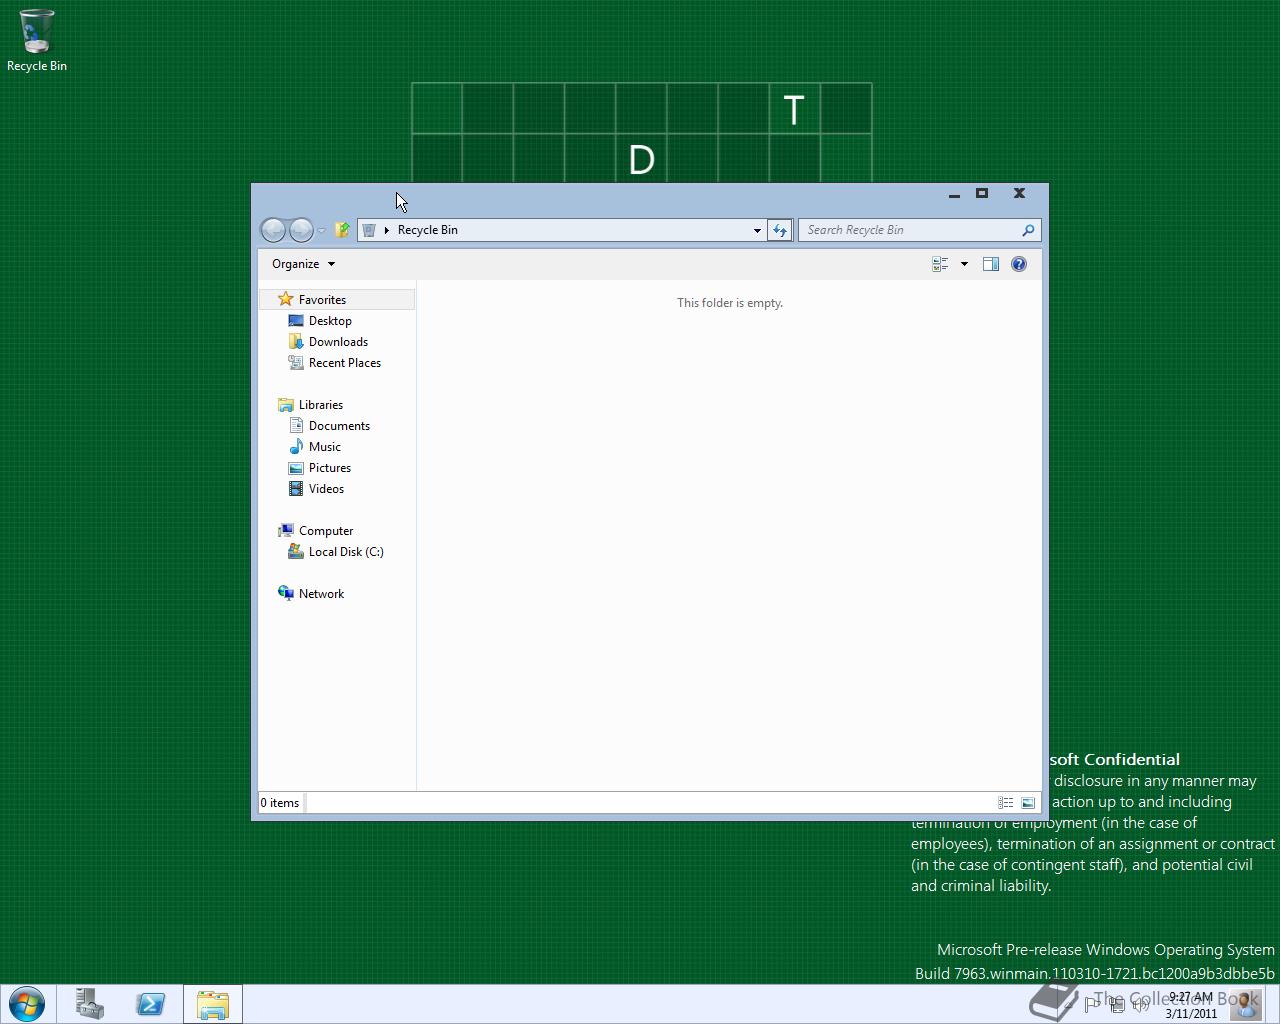The image size is (1280, 1024).
Task: Open Music library
Action: (x=325, y=447)
